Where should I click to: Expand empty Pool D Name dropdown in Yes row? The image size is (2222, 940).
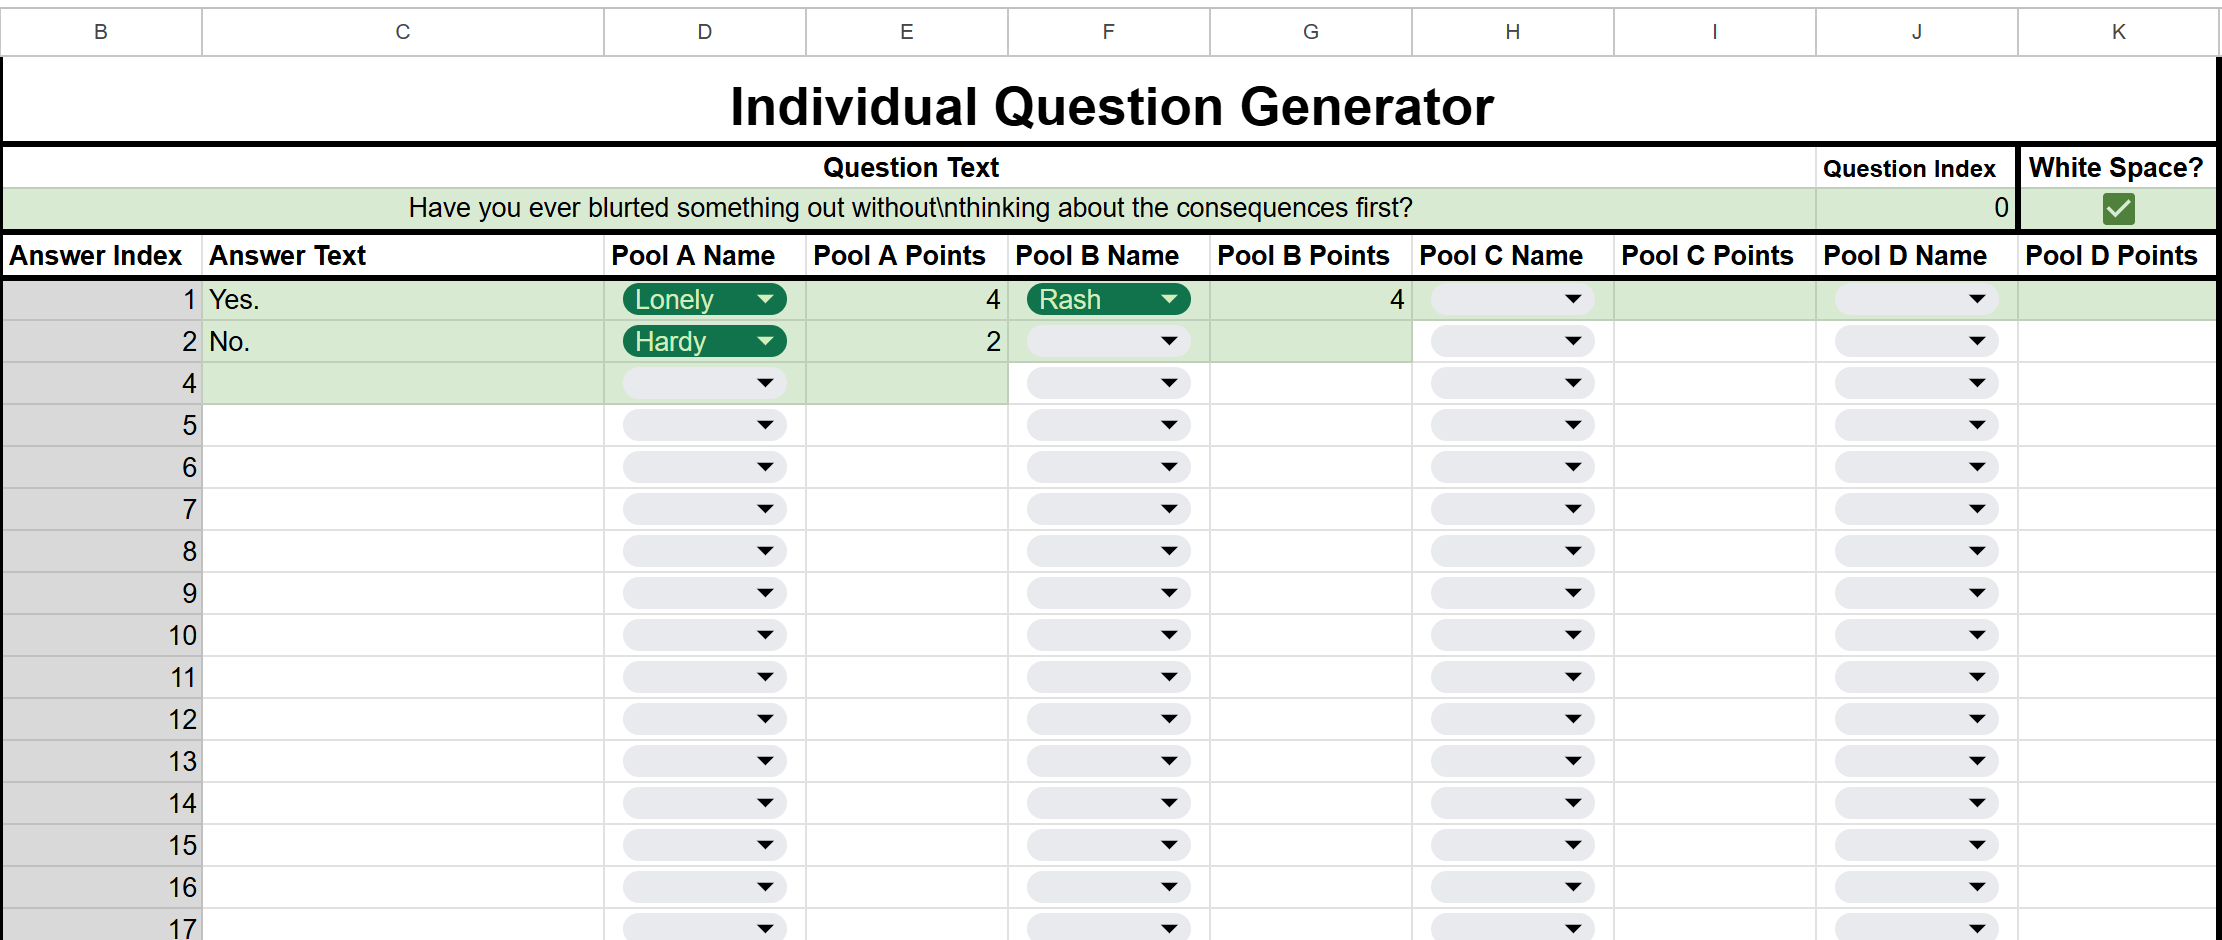click(x=1977, y=299)
